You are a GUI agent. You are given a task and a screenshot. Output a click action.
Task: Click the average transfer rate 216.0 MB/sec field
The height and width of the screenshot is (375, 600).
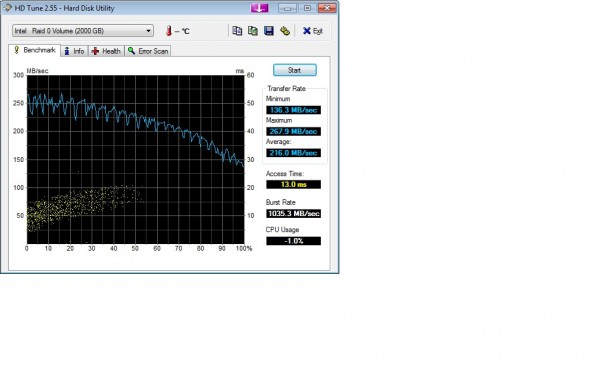(293, 153)
